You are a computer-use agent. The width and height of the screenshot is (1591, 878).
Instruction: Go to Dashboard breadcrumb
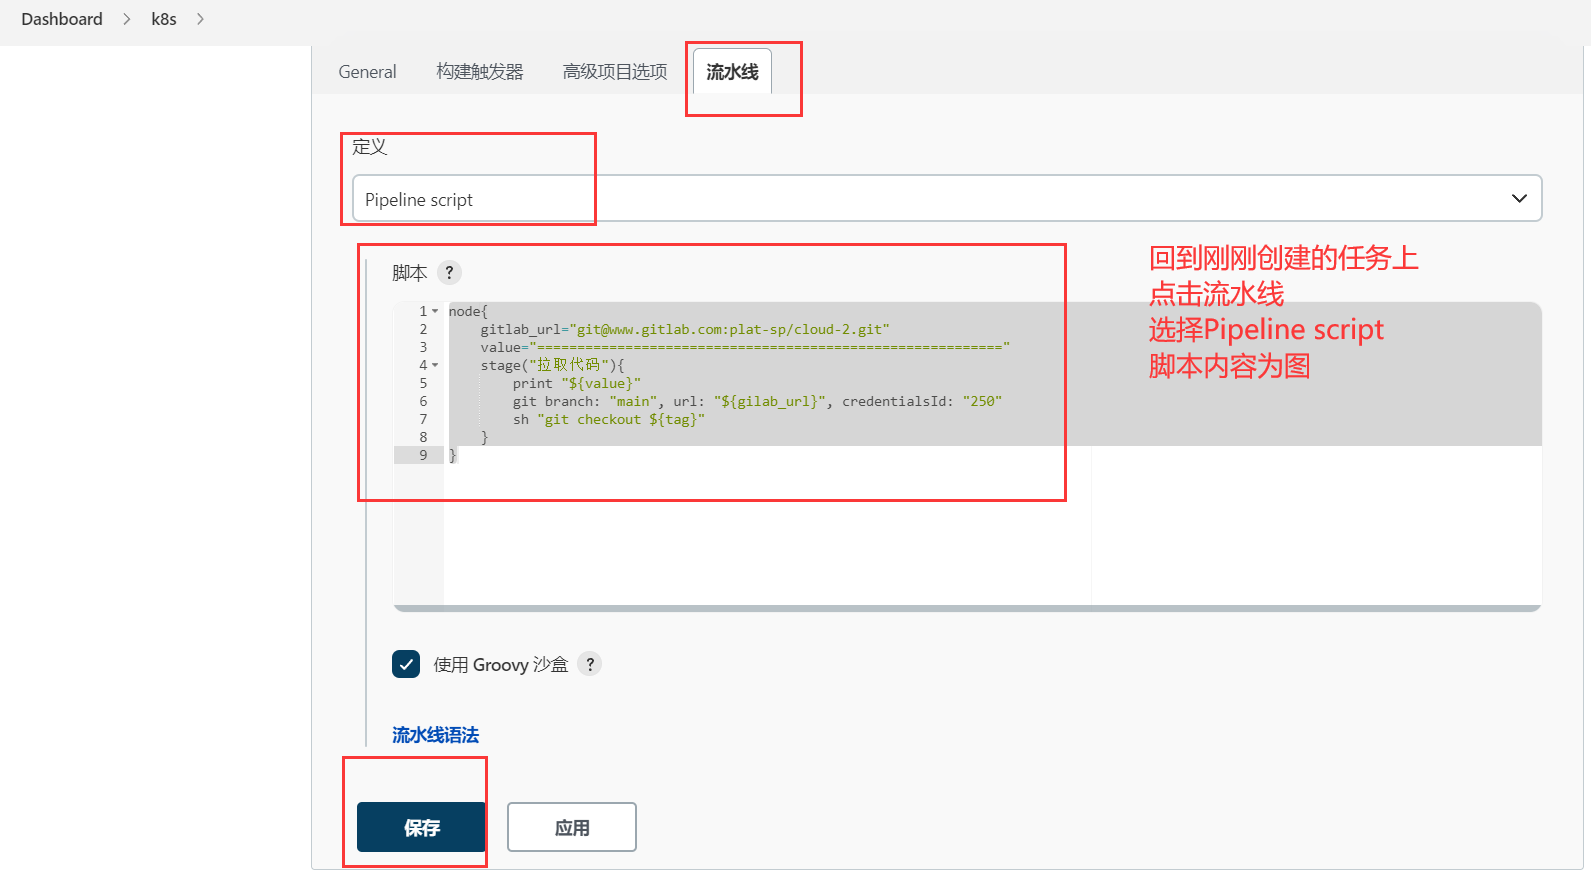pos(62,19)
